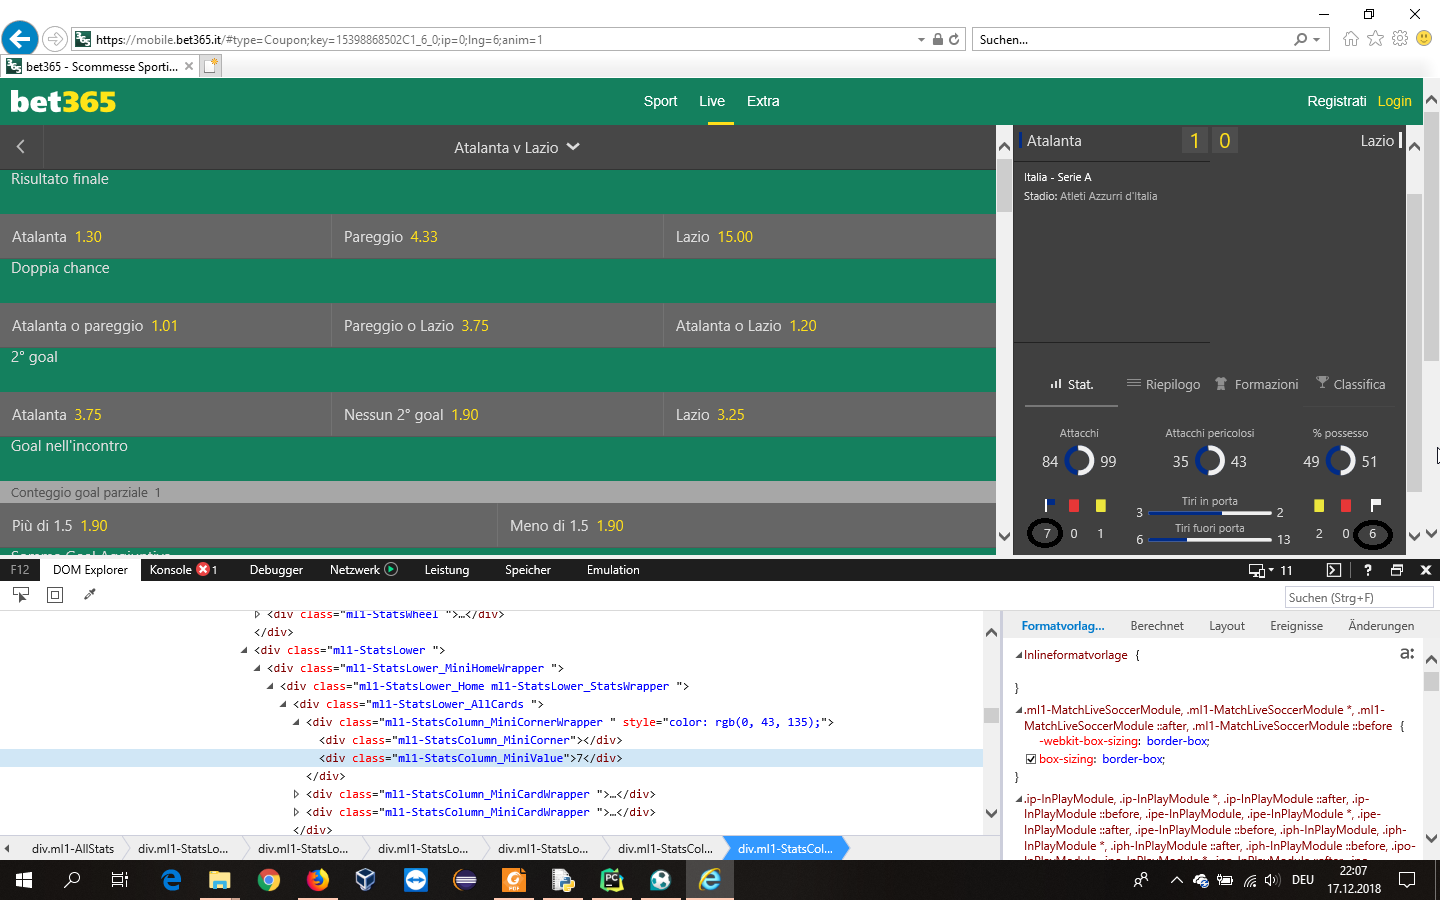Select Nessun 2° goal at 1.90
The width and height of the screenshot is (1440, 900).
[x=497, y=415]
